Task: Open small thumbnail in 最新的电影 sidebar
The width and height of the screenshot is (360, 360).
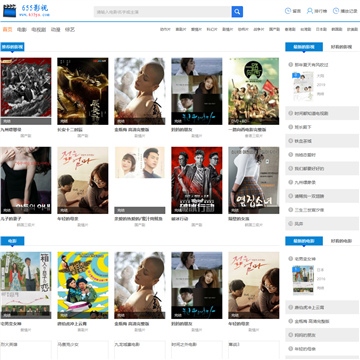Action: [x=303, y=280]
